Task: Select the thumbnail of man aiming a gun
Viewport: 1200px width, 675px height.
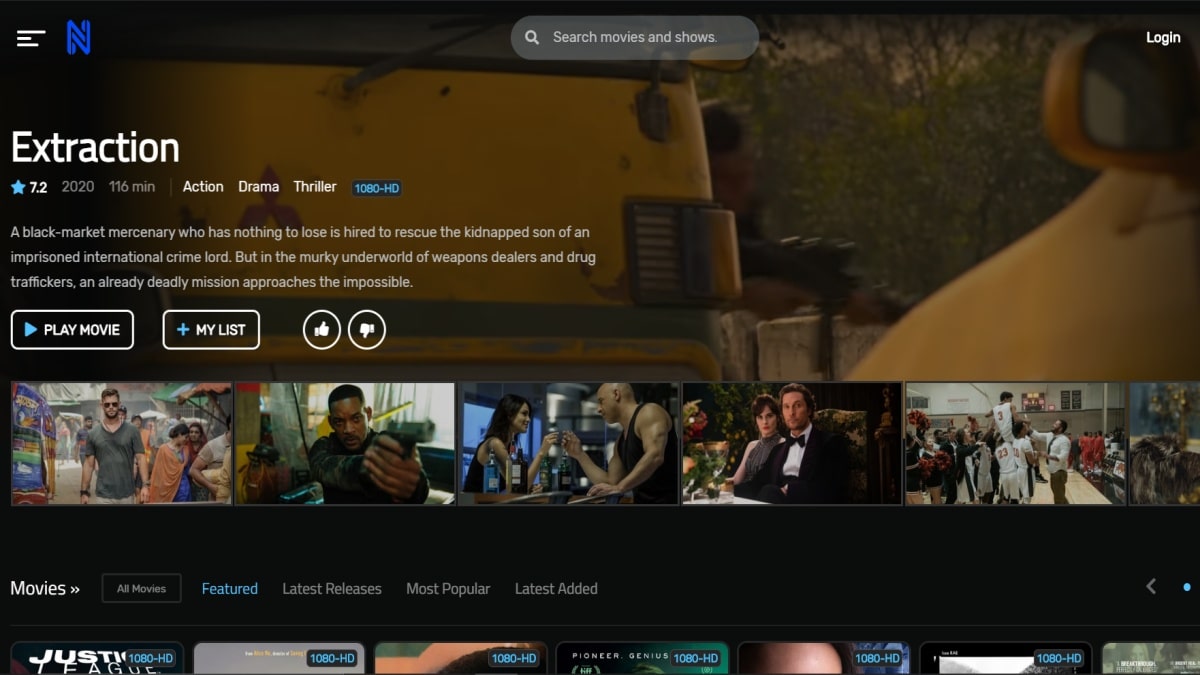Action: coord(345,443)
